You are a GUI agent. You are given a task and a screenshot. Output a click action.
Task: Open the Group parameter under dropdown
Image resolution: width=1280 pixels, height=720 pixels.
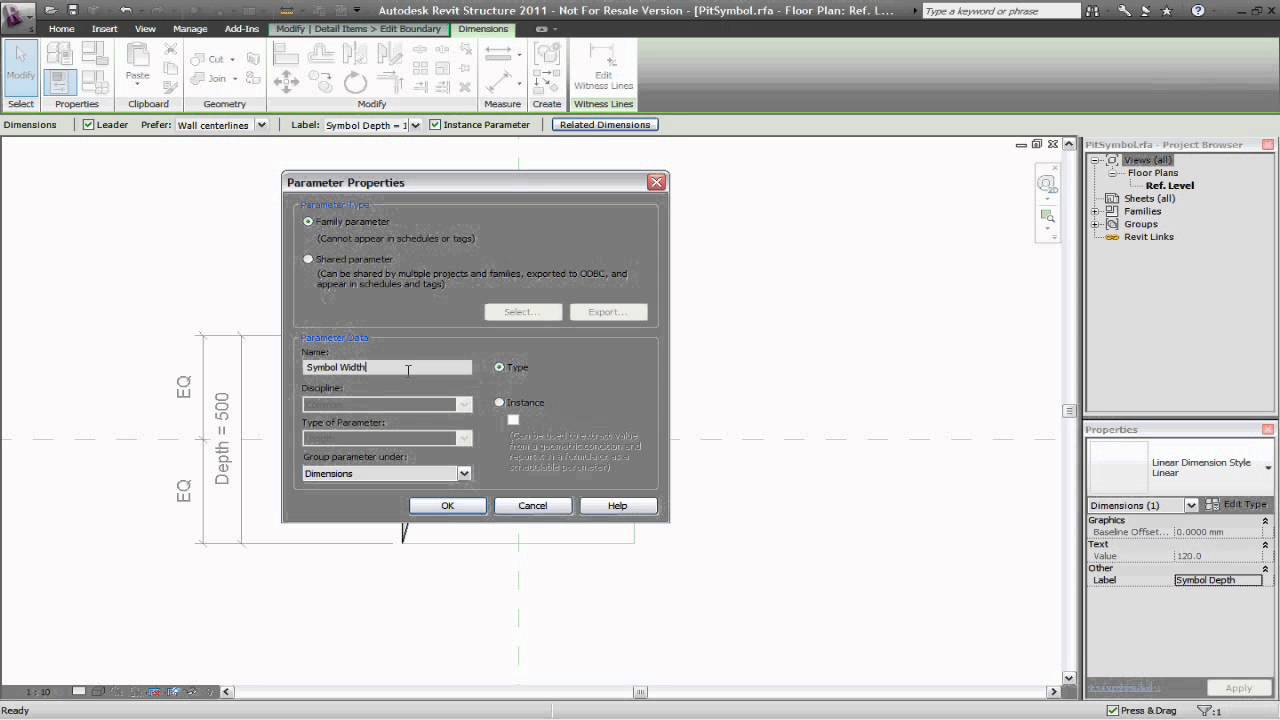[463, 473]
